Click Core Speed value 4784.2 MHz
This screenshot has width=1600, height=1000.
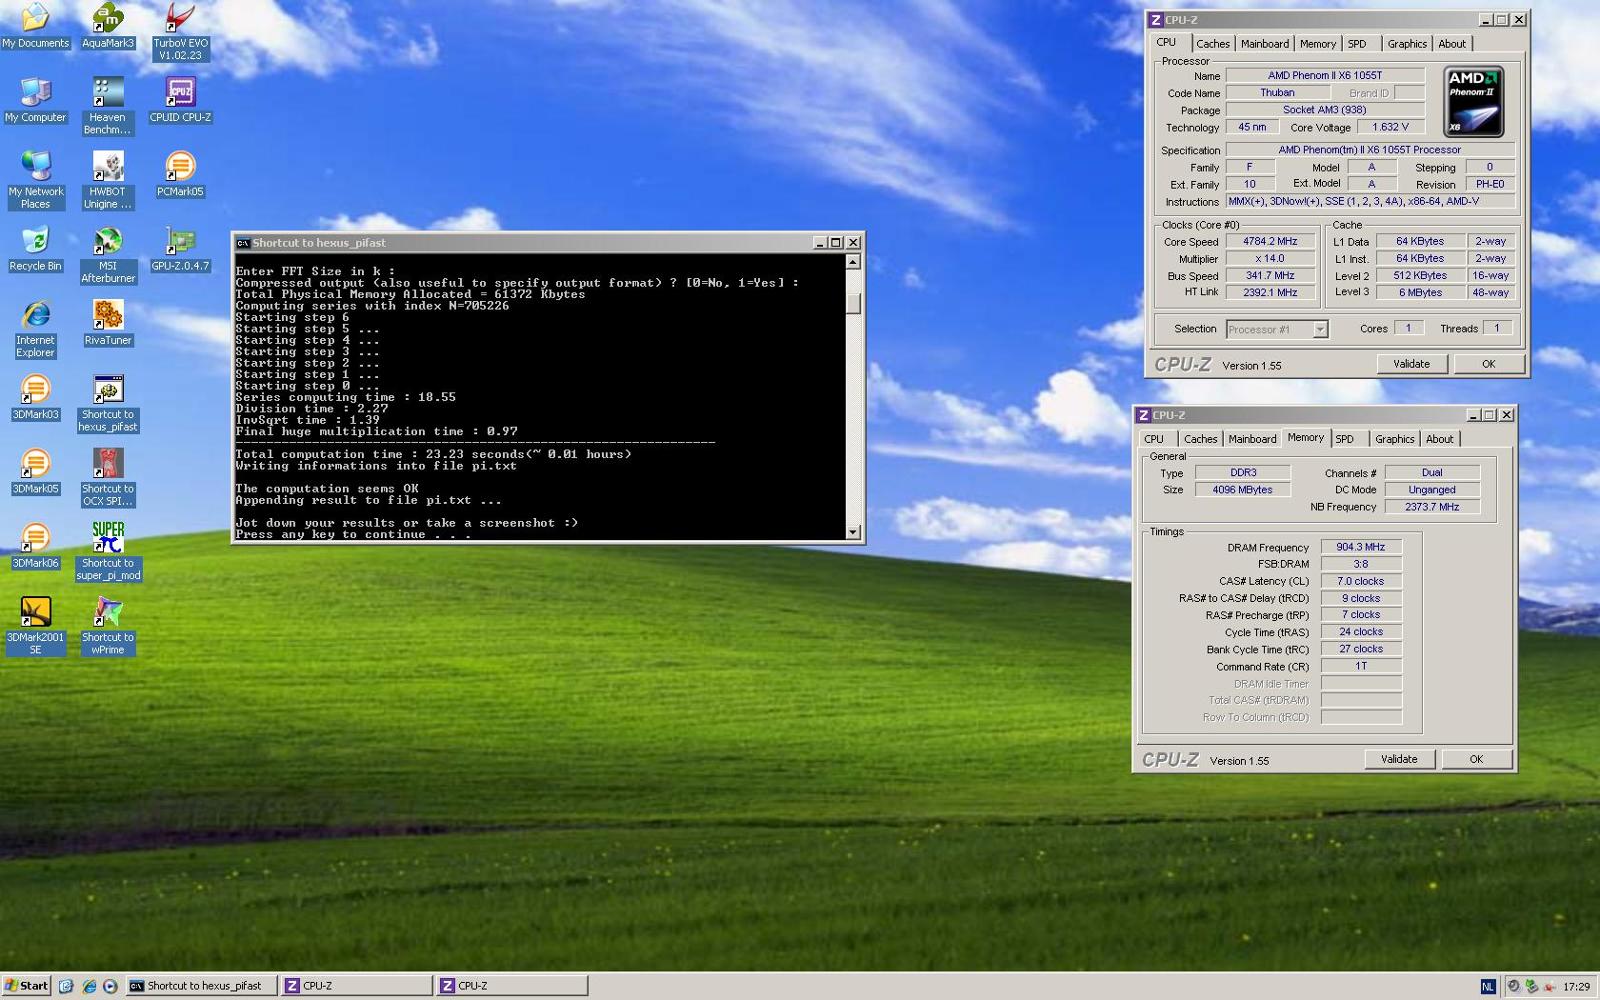click(1270, 241)
